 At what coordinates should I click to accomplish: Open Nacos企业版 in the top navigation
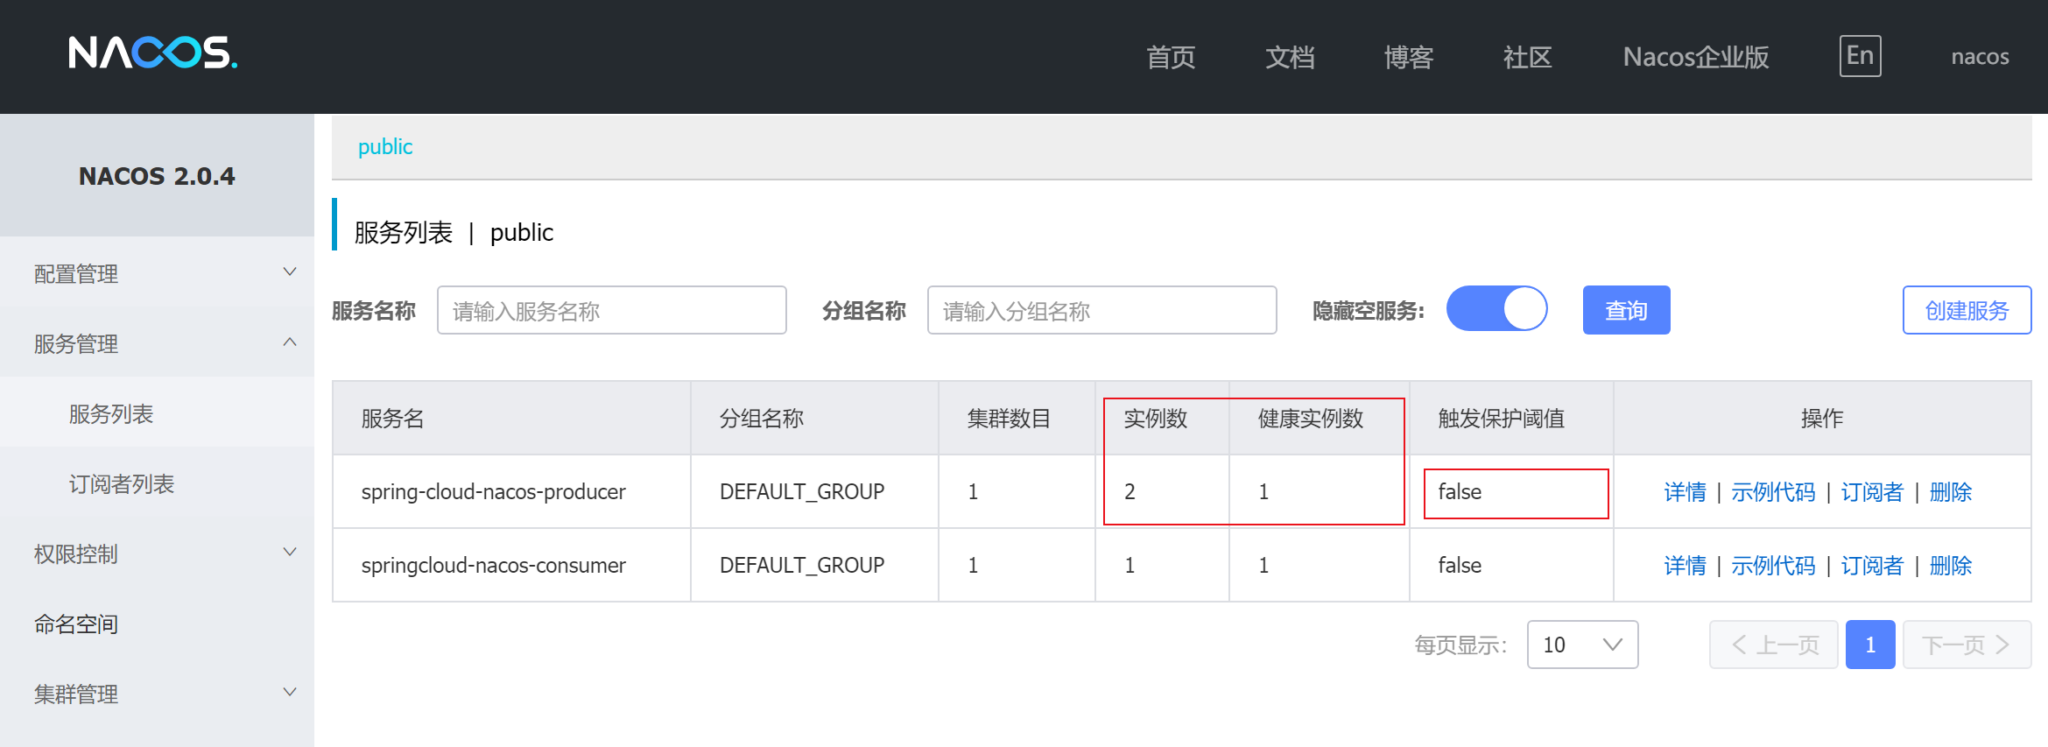click(x=1696, y=57)
